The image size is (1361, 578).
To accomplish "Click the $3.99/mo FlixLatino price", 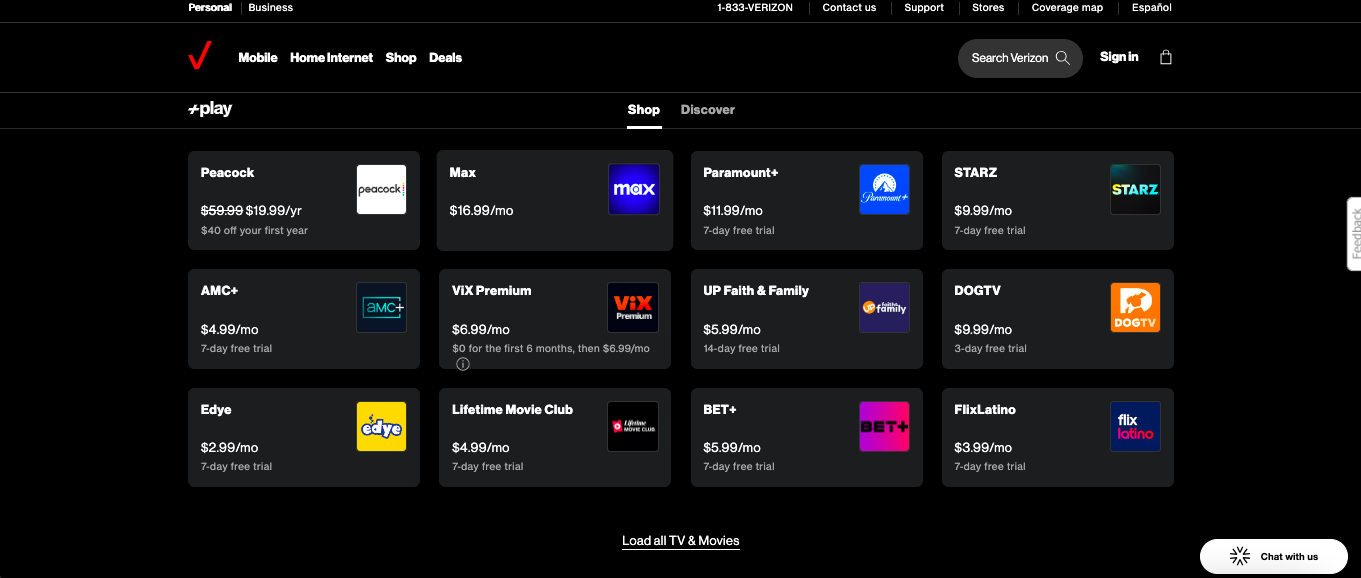I will [983, 447].
